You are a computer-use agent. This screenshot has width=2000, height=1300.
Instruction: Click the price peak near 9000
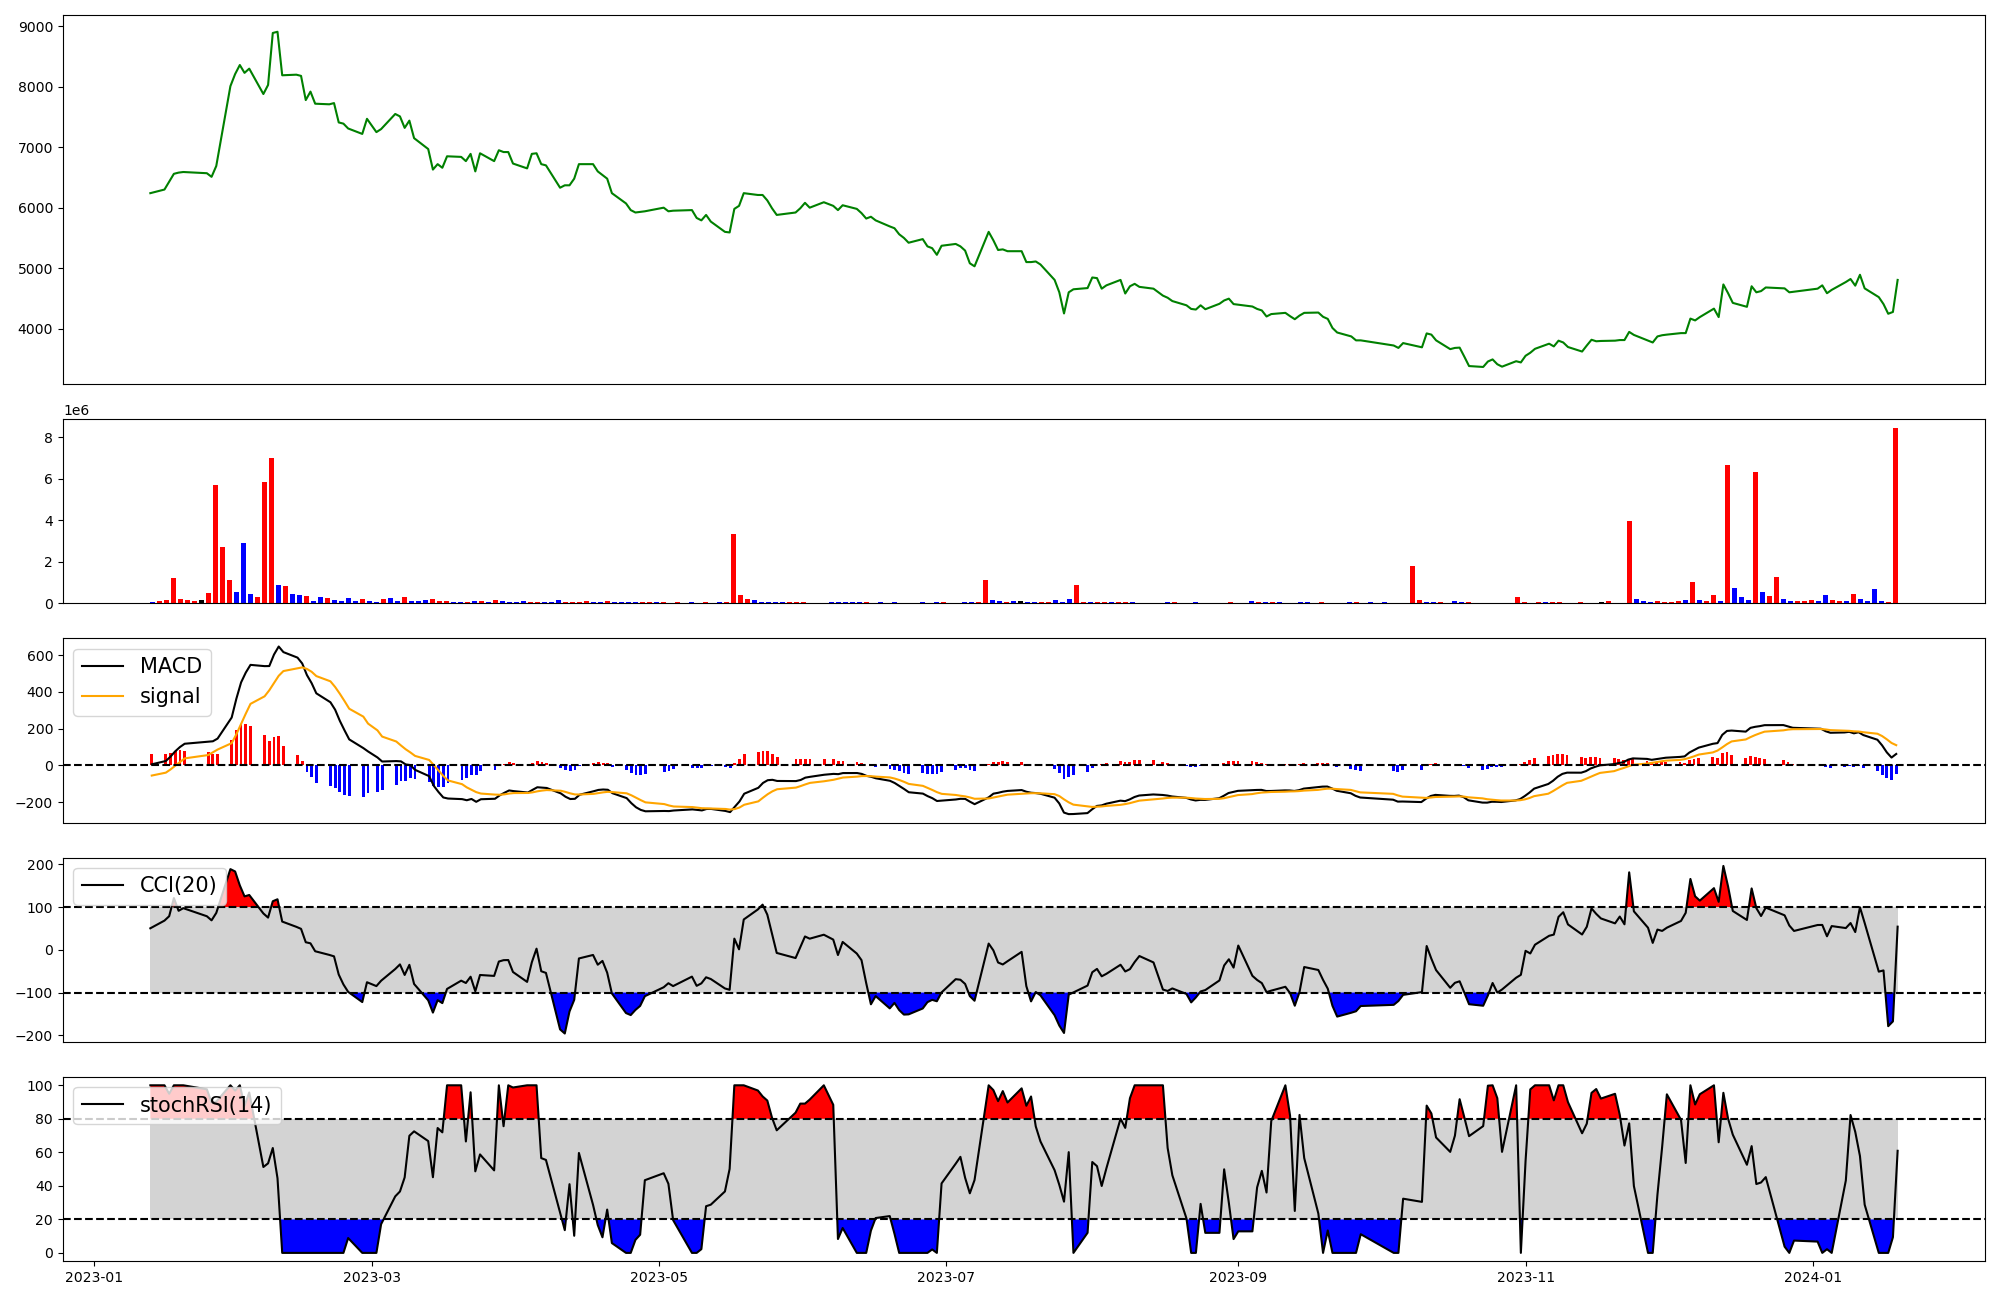coord(275,32)
